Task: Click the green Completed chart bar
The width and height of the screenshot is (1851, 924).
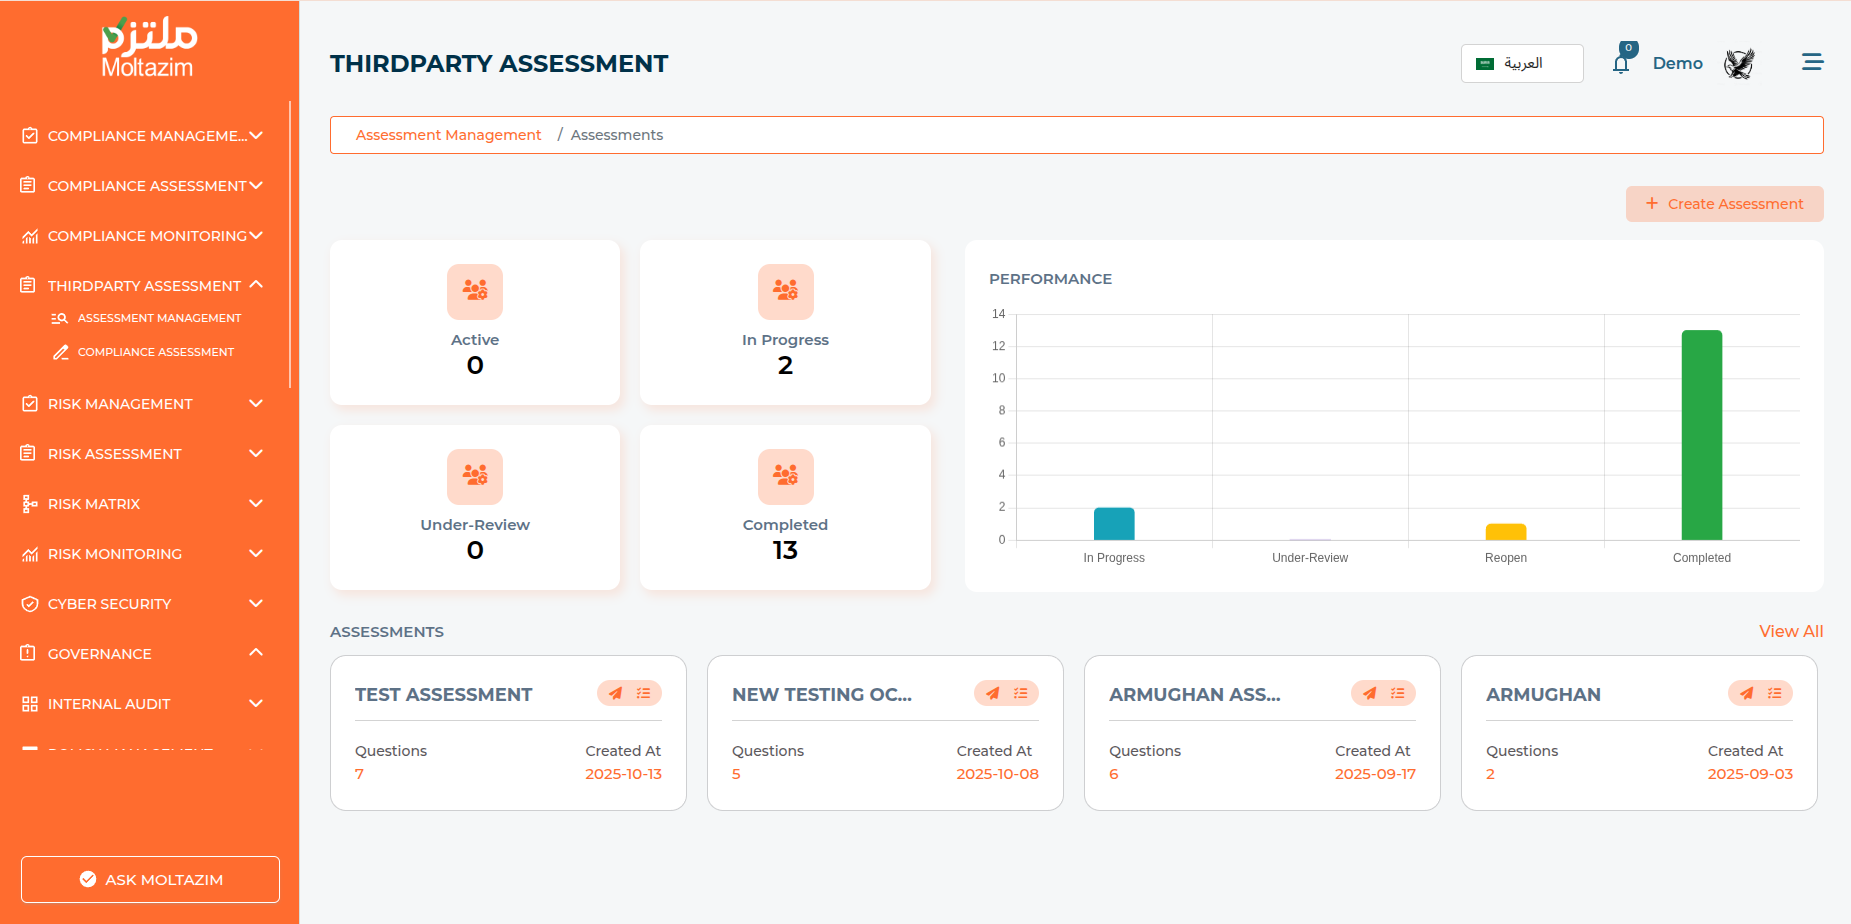Action: click(1701, 435)
